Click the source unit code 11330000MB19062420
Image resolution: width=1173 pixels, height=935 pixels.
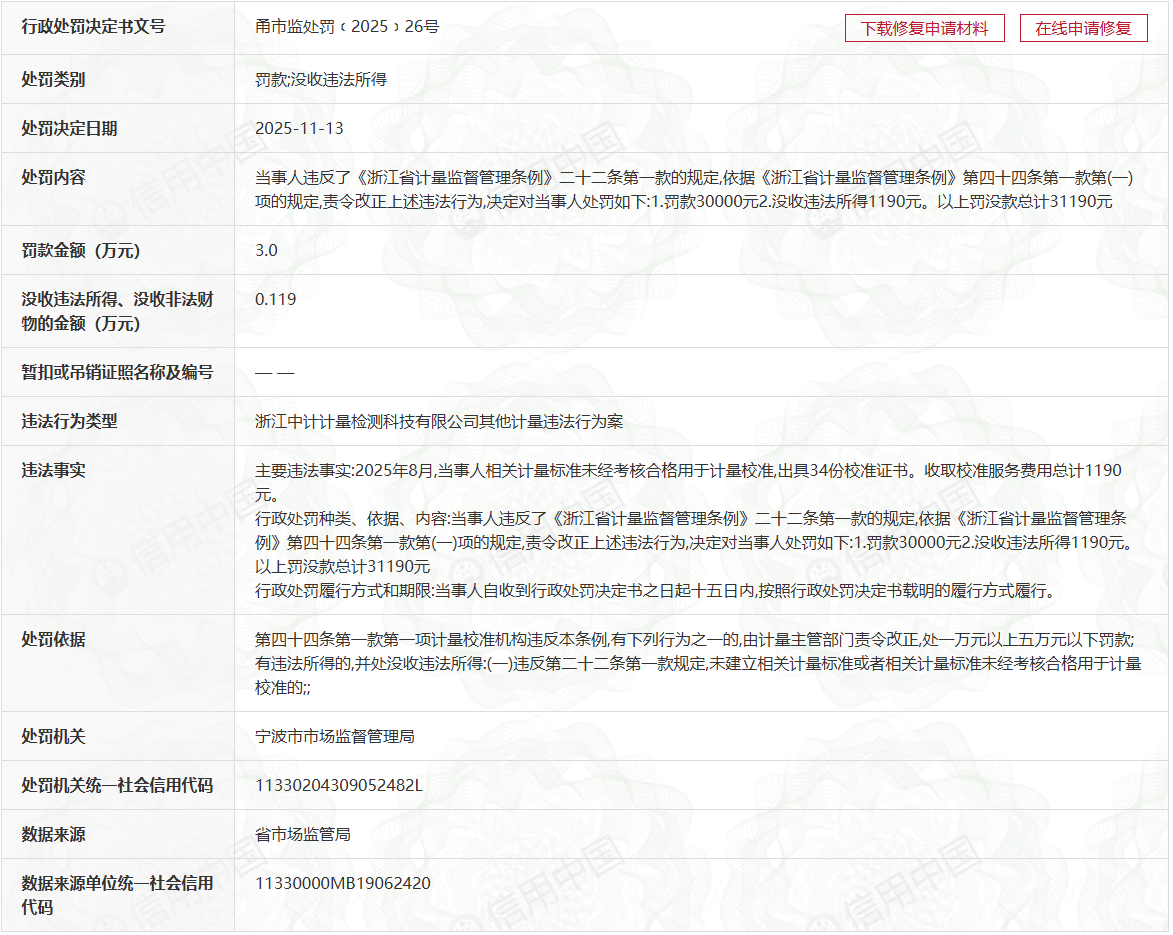343,883
